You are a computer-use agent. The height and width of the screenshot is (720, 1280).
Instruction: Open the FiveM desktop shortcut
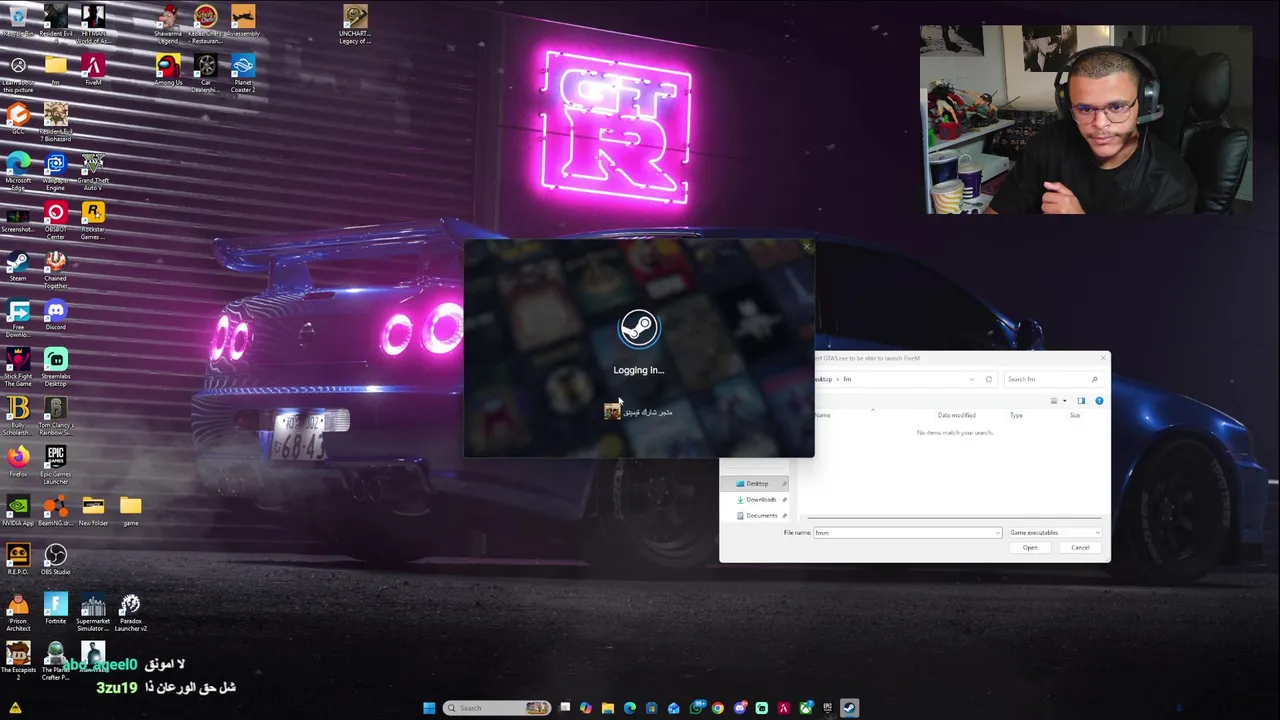click(93, 70)
